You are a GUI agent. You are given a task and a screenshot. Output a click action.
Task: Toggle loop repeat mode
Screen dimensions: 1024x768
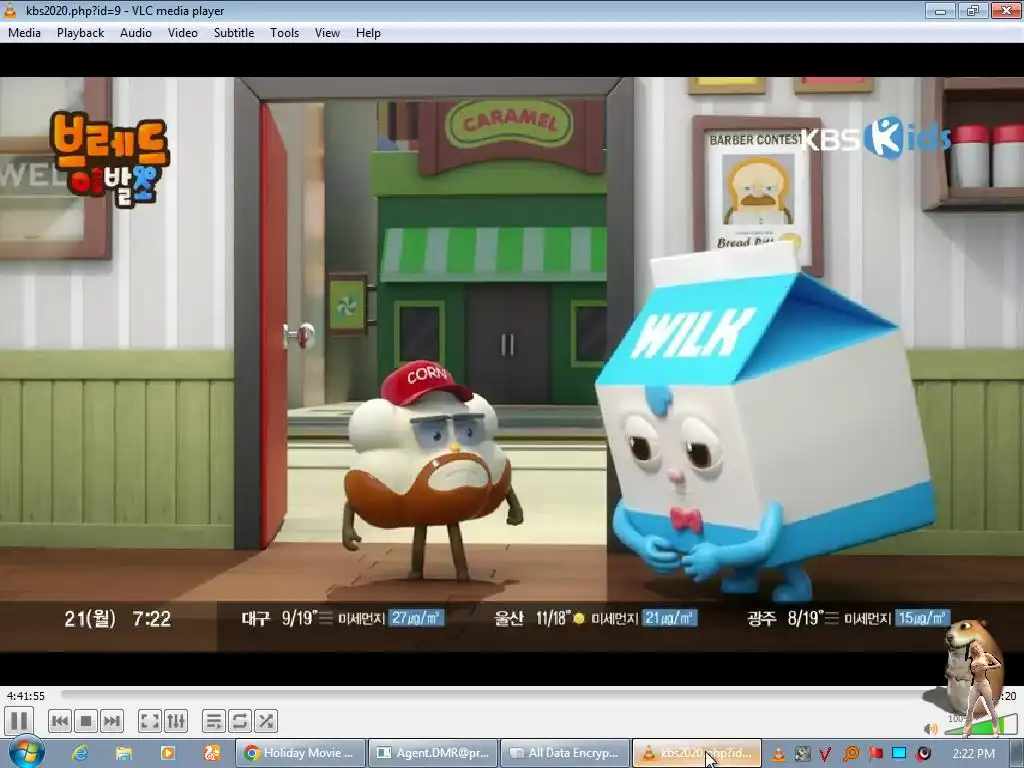[240, 721]
